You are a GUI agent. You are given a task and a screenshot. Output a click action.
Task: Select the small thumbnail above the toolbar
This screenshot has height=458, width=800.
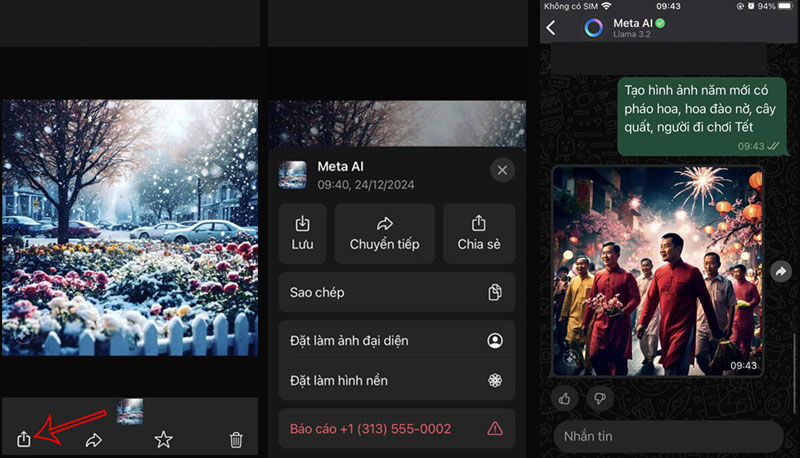(130, 410)
